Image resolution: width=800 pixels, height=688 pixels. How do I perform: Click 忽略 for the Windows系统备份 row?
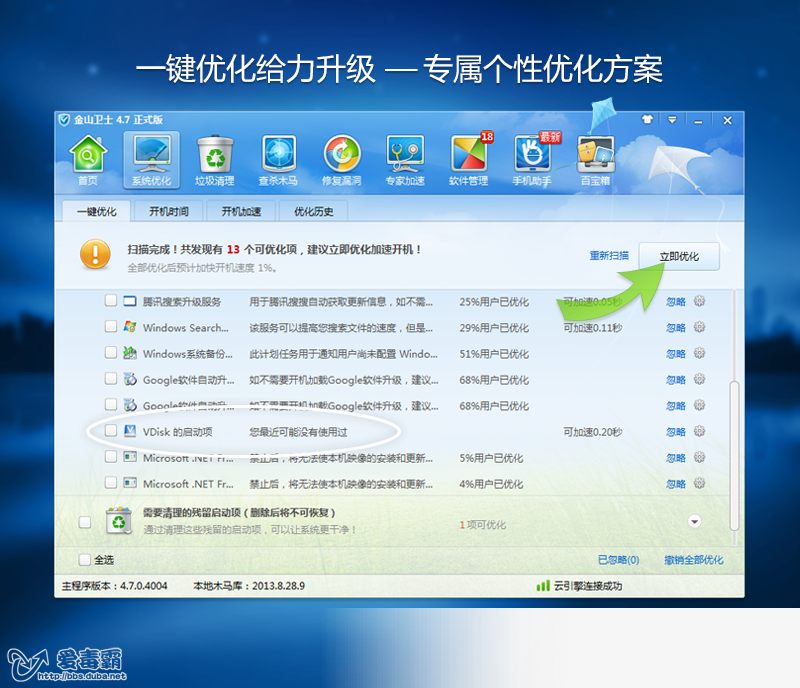[x=676, y=354]
